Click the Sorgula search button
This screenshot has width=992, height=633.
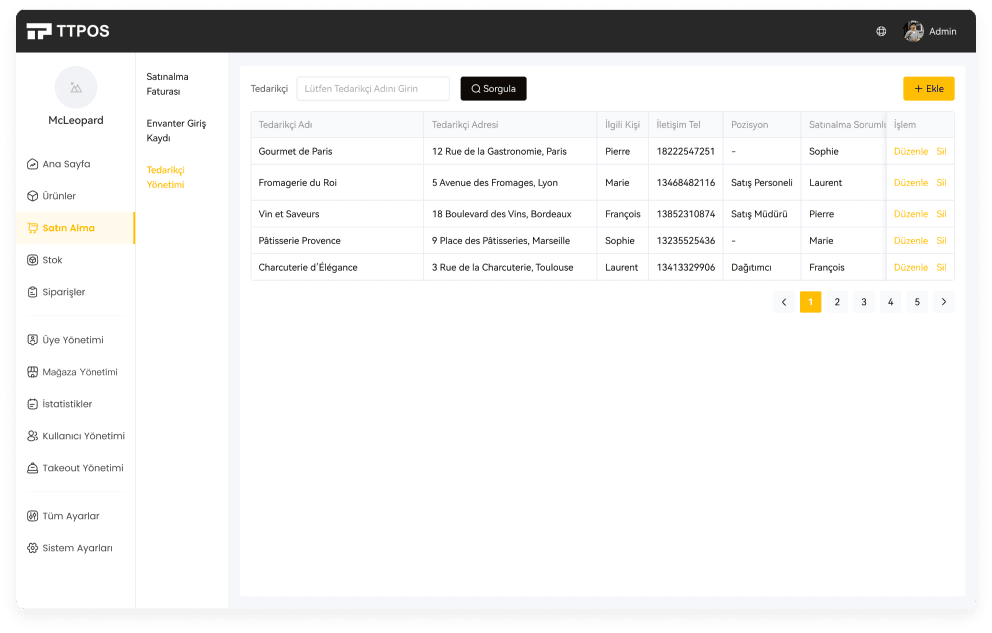tap(493, 89)
